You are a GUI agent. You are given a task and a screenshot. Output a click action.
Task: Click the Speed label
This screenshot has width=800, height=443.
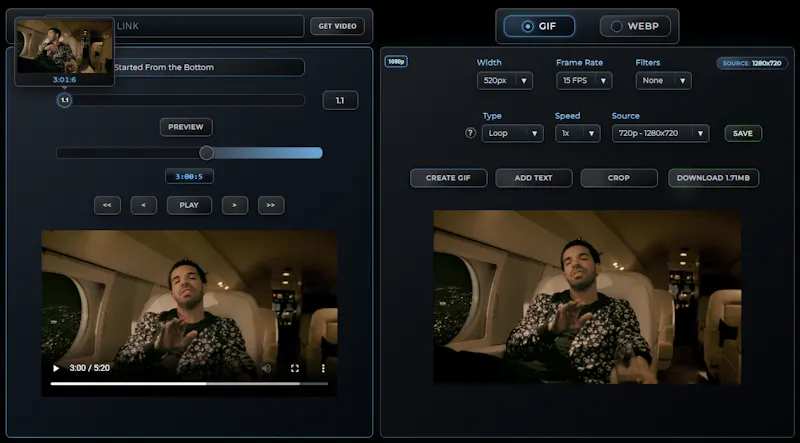[x=567, y=116]
